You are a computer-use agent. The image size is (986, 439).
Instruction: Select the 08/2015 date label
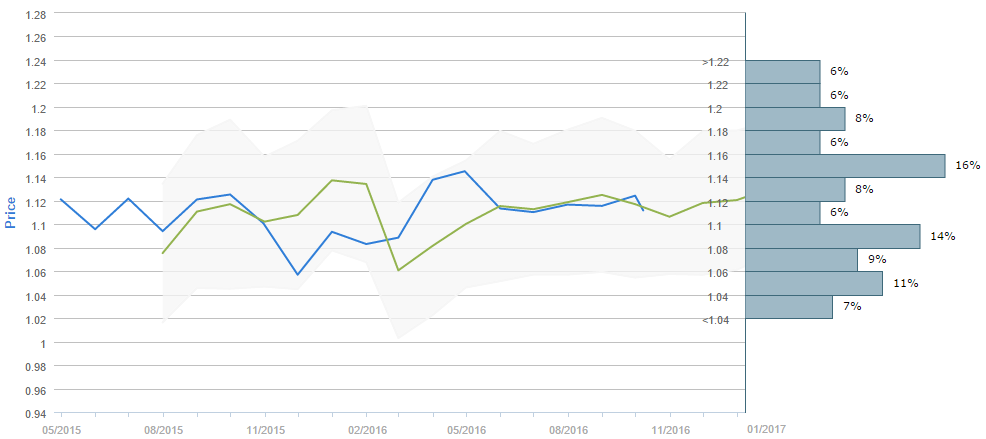(163, 429)
